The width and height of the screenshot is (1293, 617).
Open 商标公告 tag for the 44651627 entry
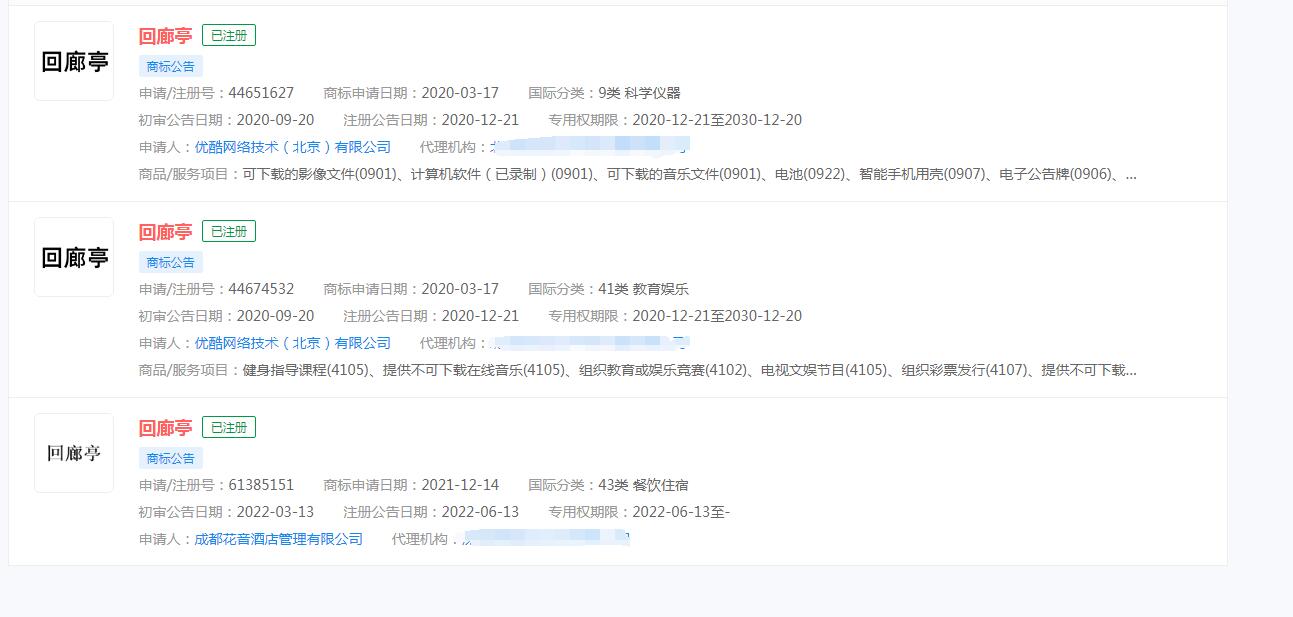(x=171, y=66)
